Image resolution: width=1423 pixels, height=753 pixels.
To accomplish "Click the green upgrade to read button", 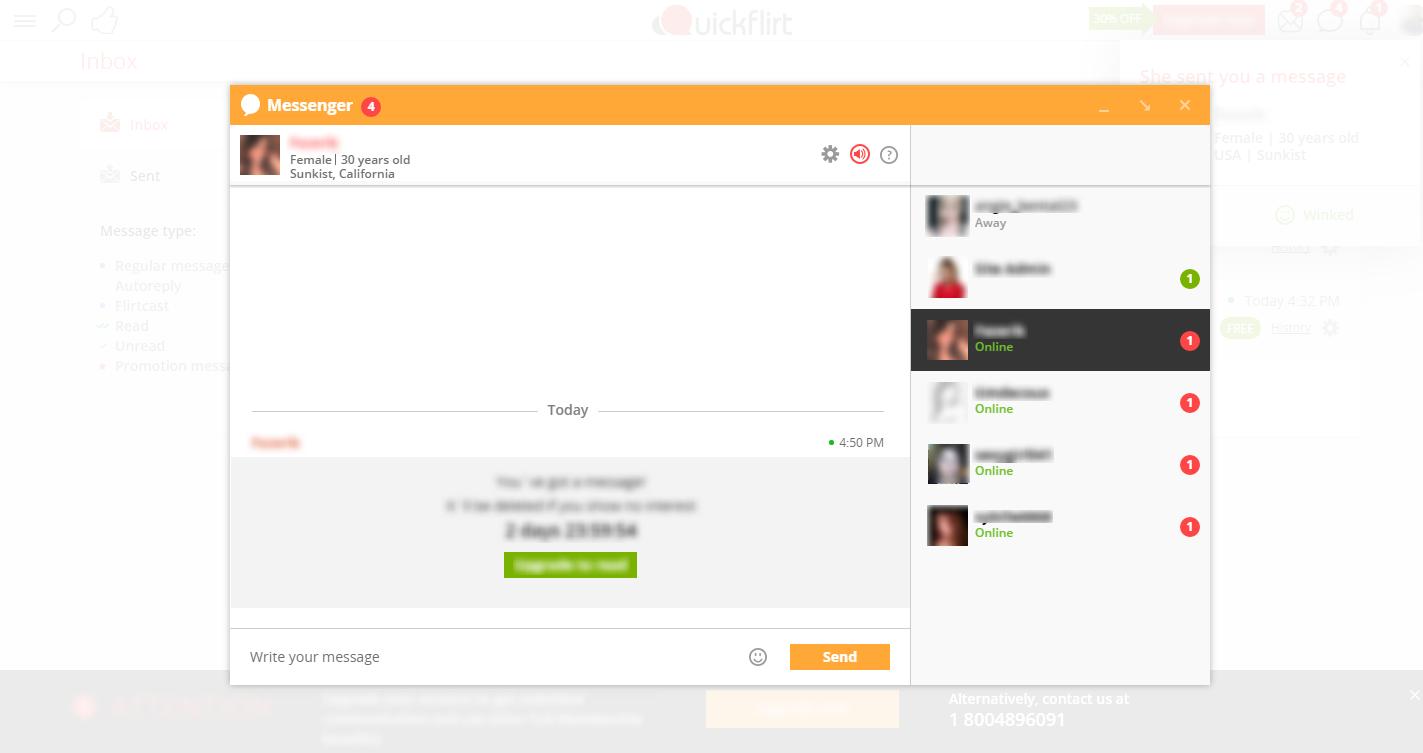I will point(570,565).
